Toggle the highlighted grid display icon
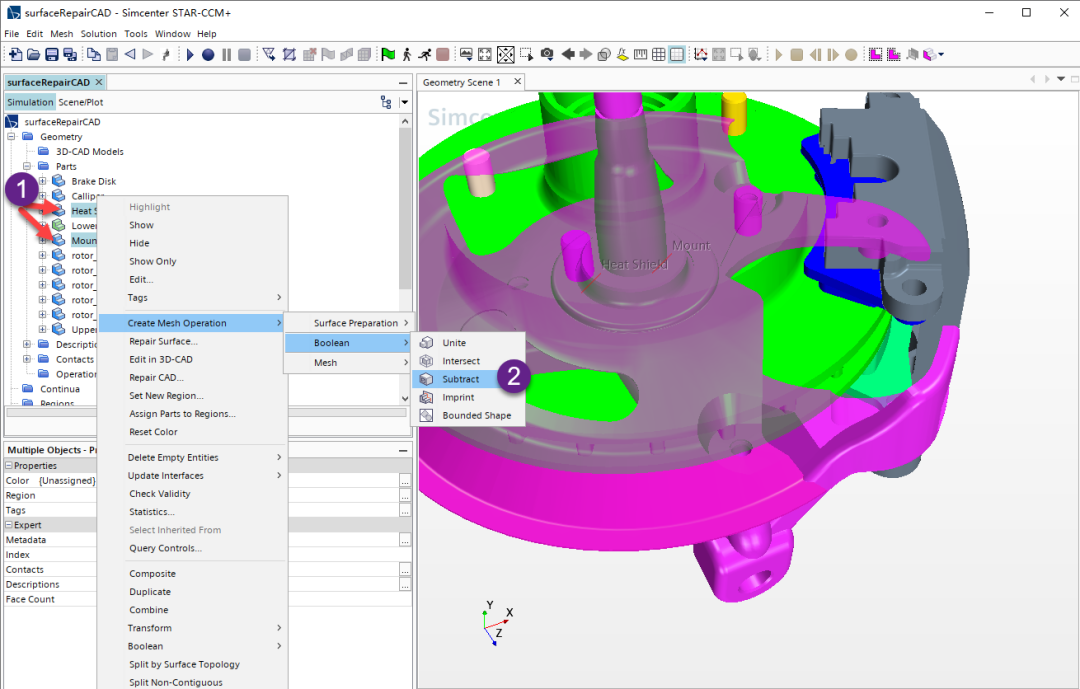This screenshot has width=1080, height=689. click(677, 54)
